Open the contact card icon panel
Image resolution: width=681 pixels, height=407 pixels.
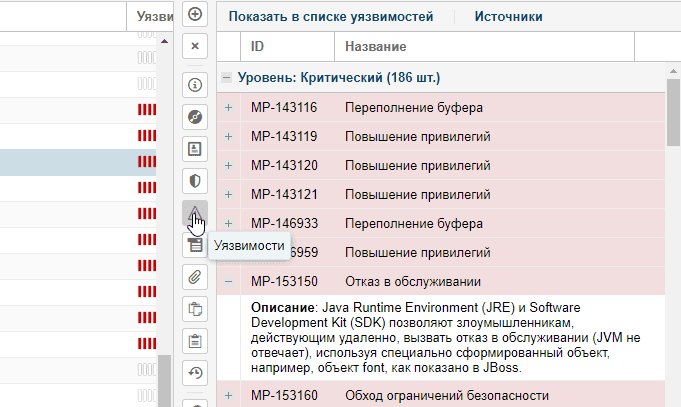tap(195, 149)
